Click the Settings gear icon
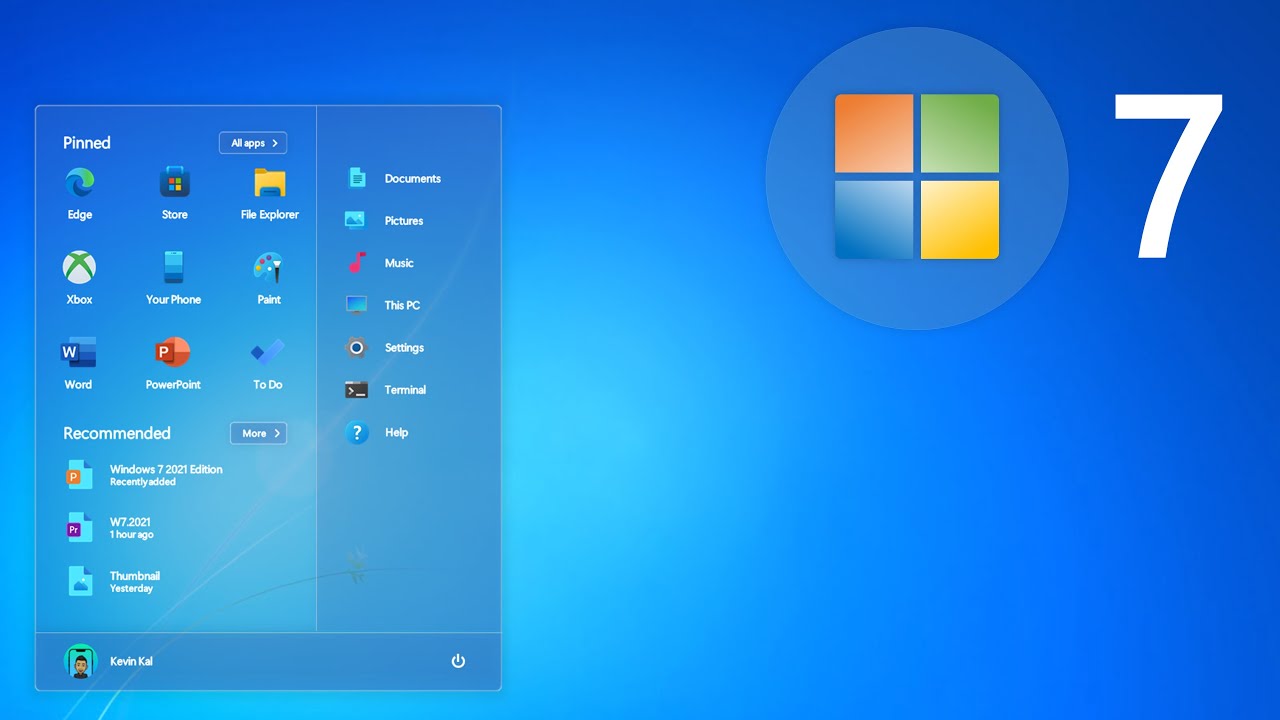 (357, 348)
